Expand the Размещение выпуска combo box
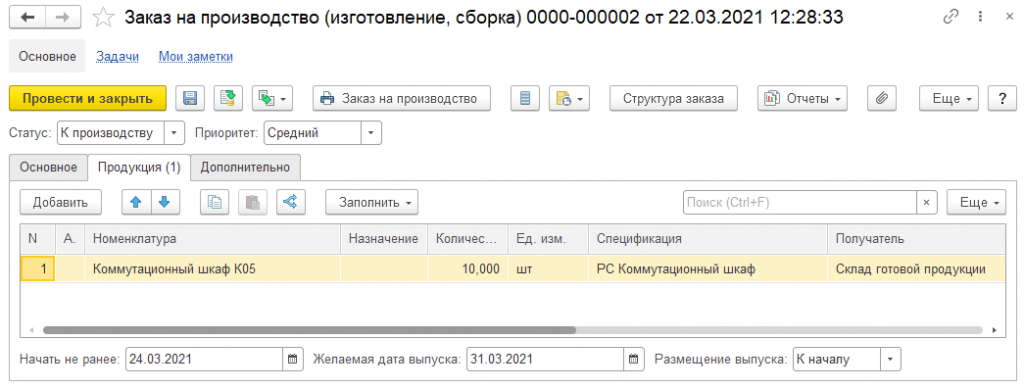This screenshot has width=1024, height=388. [891, 359]
